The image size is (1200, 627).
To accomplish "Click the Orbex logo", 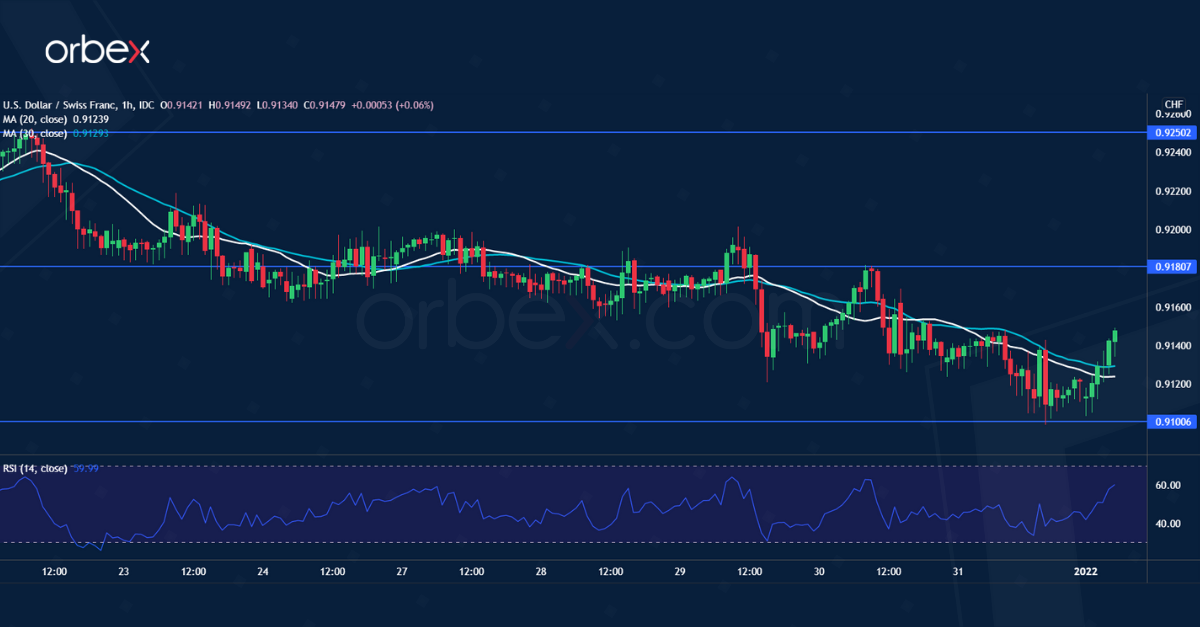I will (x=100, y=48).
